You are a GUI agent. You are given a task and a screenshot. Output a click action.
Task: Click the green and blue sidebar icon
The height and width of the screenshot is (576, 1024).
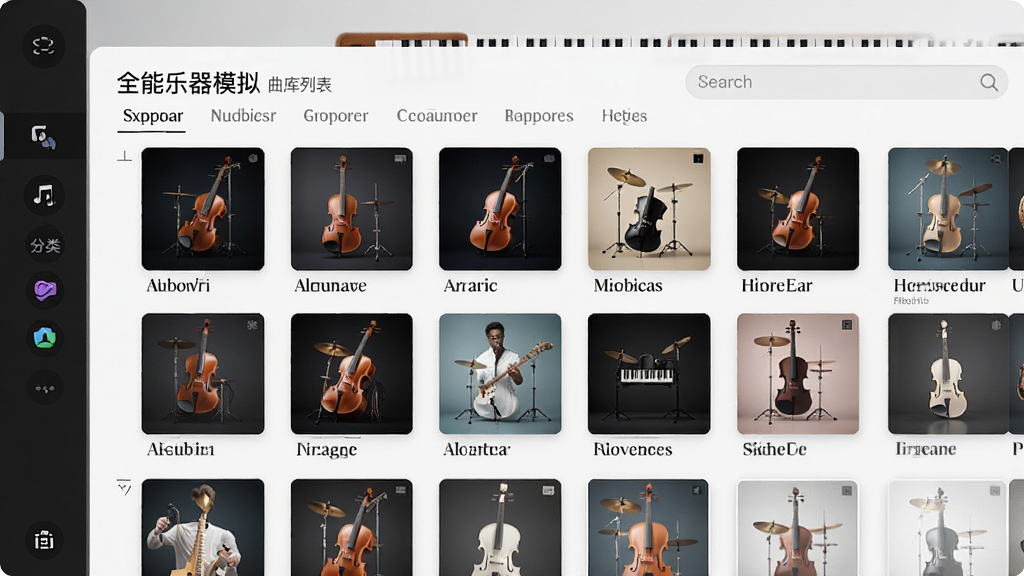tap(44, 338)
